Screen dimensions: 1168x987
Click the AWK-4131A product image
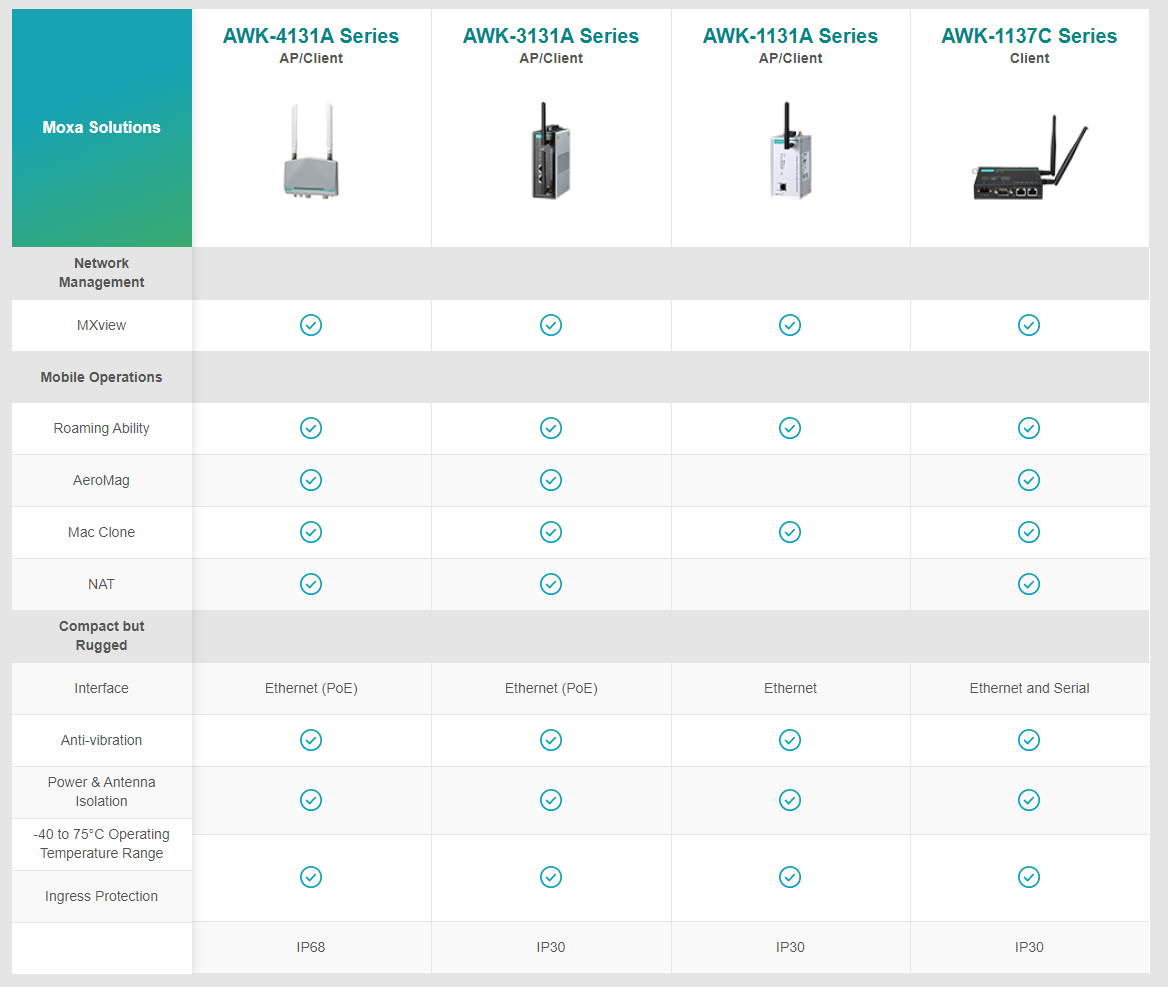tap(311, 151)
